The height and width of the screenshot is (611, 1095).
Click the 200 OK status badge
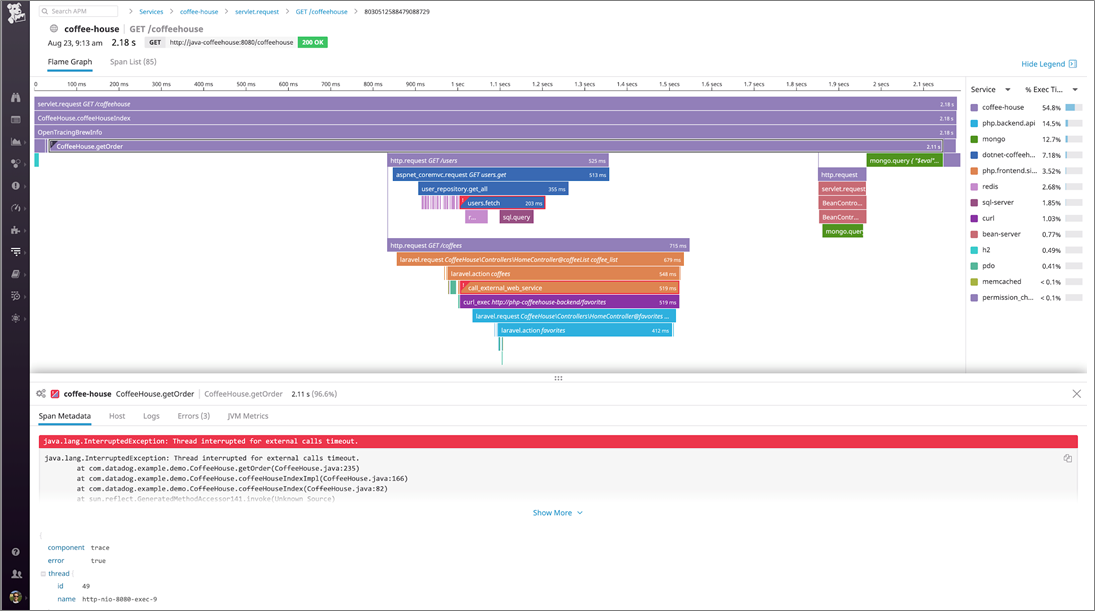click(x=313, y=43)
